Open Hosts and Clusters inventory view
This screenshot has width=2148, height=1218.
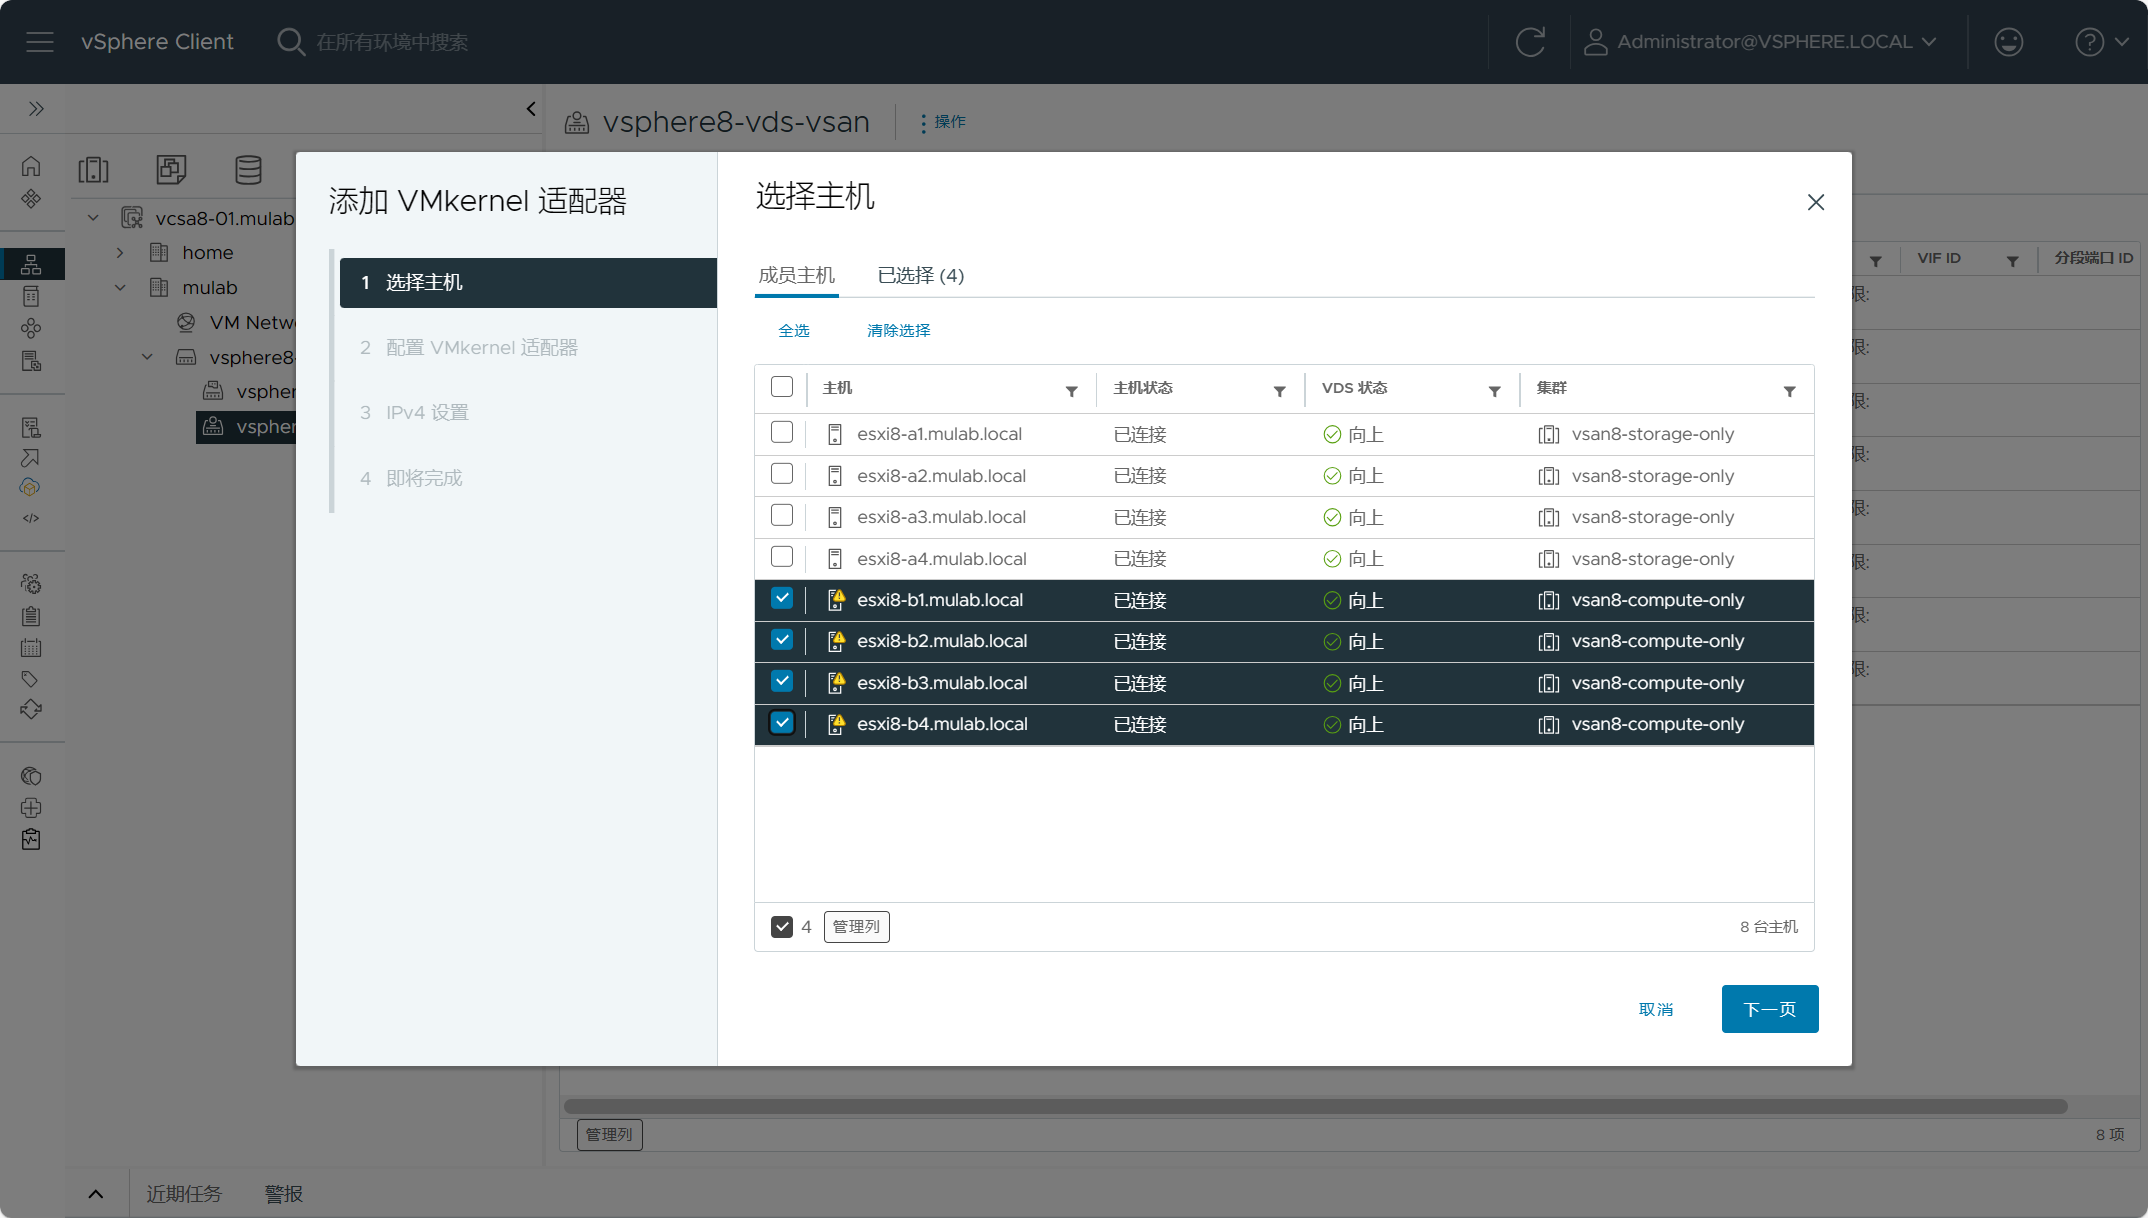click(93, 170)
